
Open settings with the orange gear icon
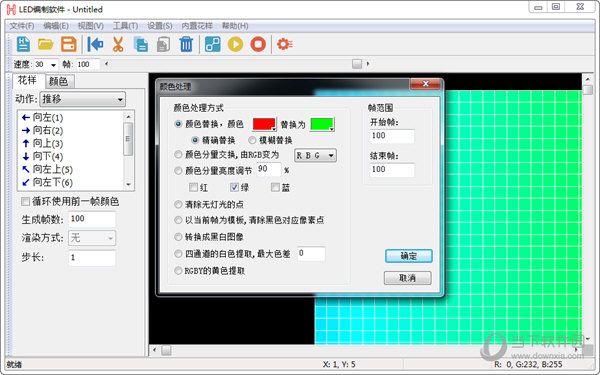(x=284, y=44)
